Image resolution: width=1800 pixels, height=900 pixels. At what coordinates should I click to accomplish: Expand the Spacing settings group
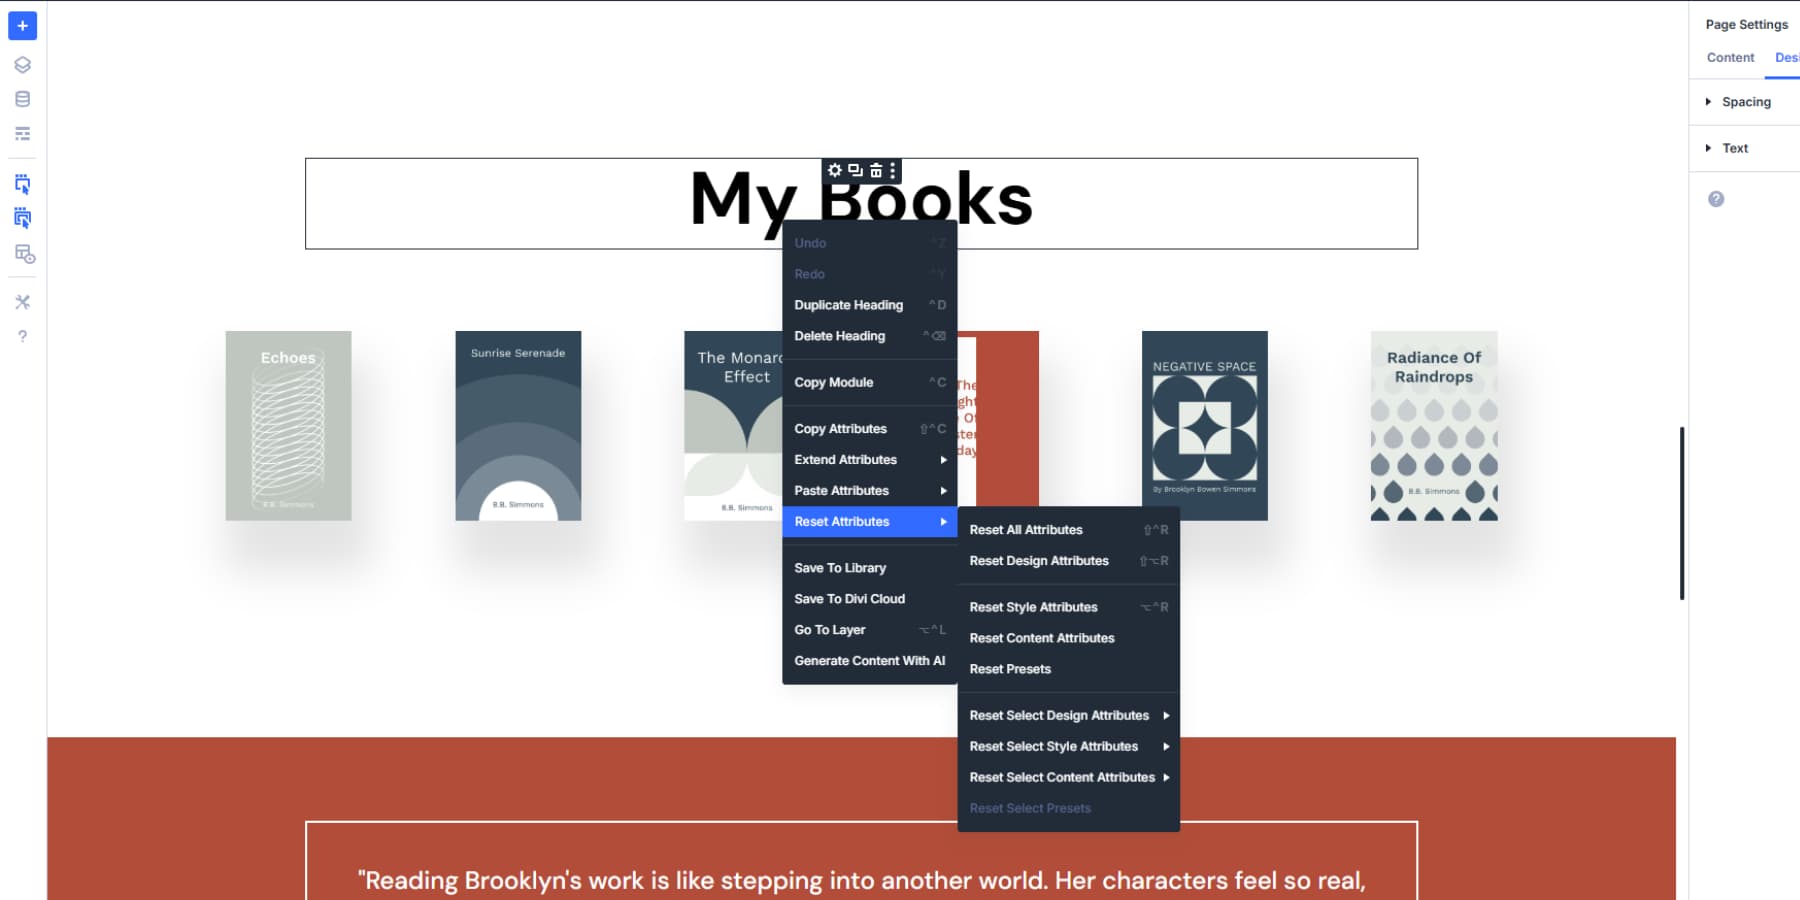(1745, 102)
